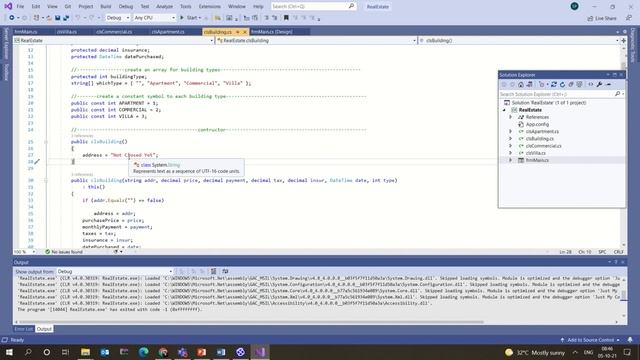Click the Save file toolbar icon

[58, 18]
